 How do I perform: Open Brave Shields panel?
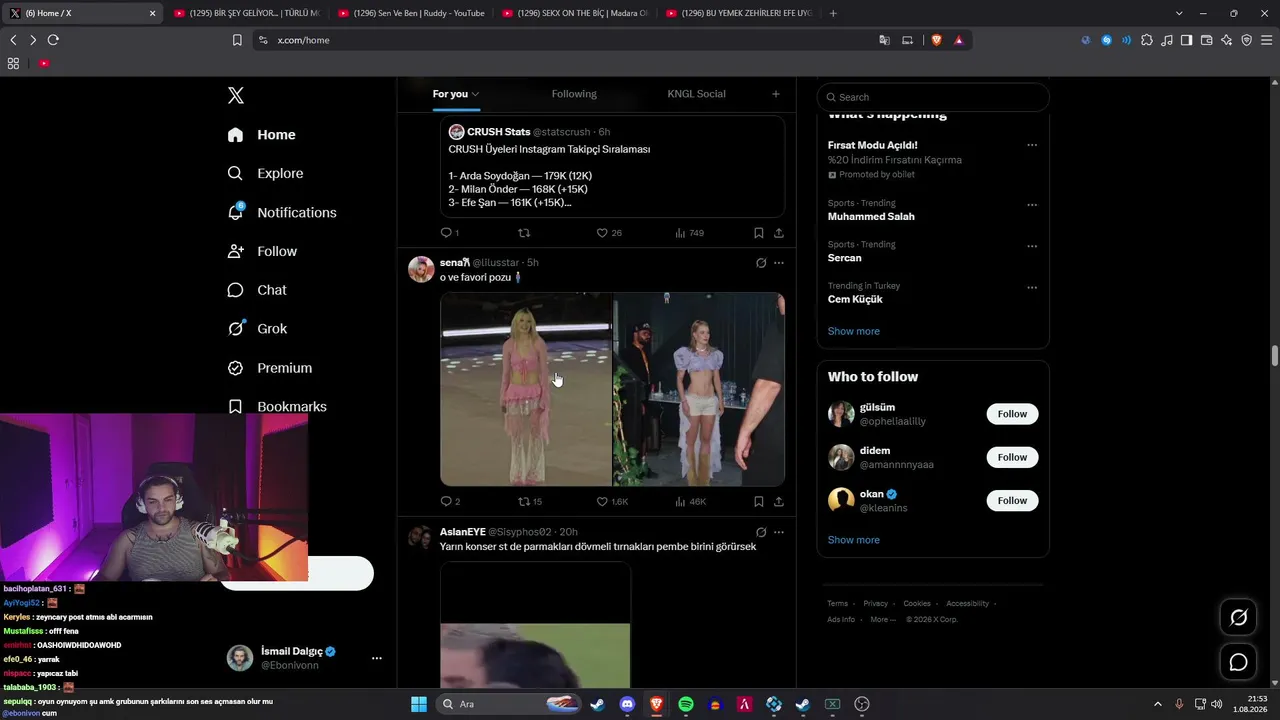click(x=937, y=40)
